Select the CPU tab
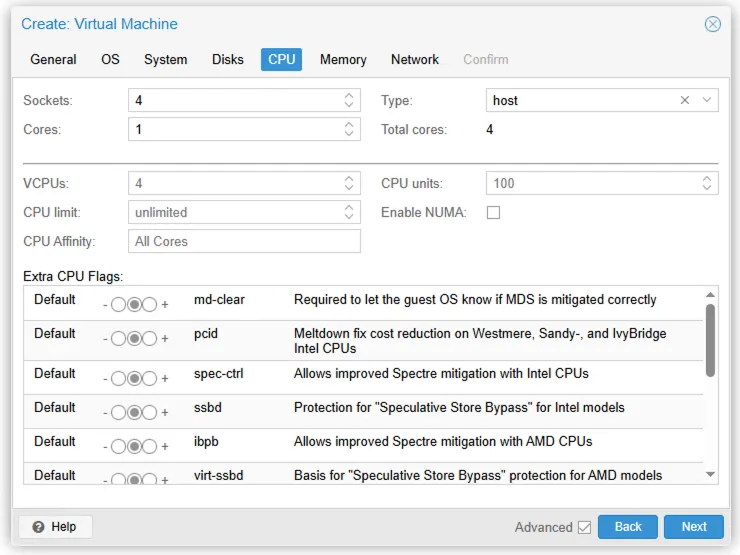 coord(281,59)
